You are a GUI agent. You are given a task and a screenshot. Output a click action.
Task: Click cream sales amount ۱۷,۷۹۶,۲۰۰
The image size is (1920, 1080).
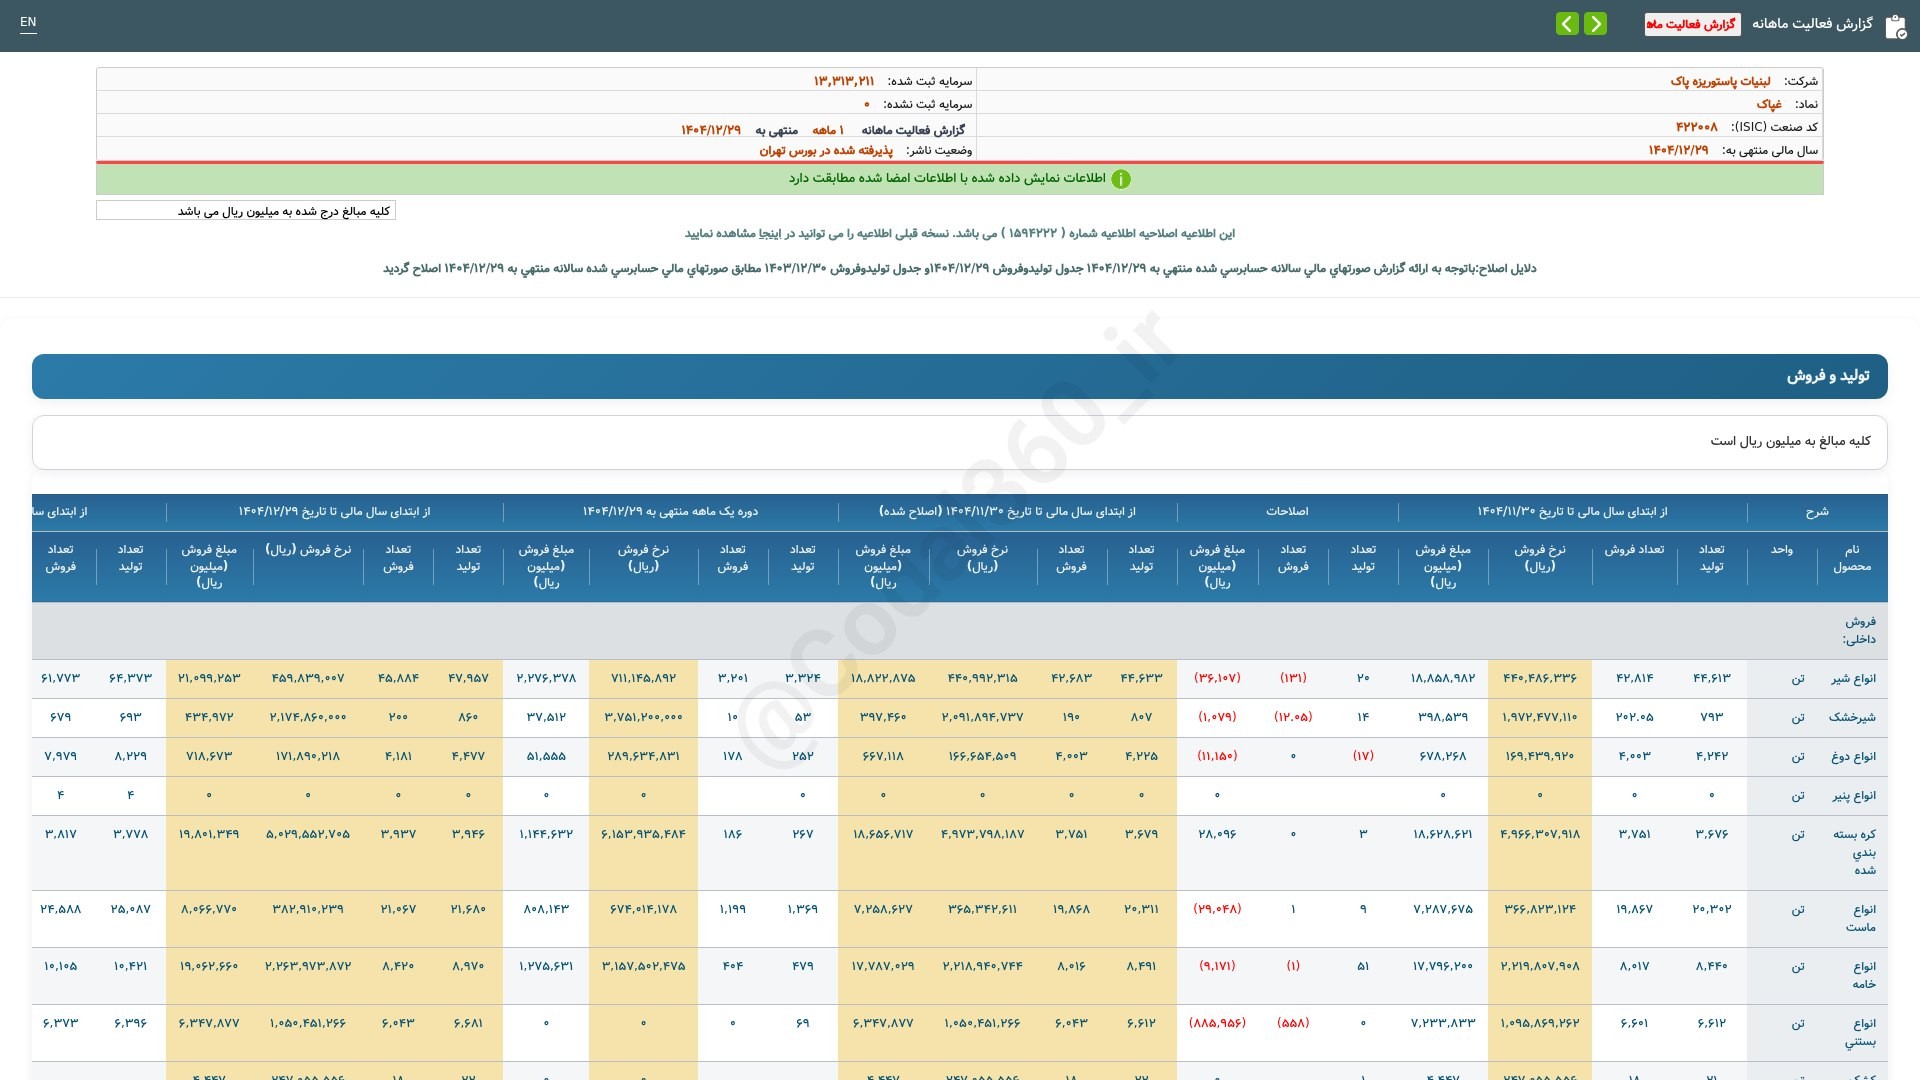coord(1442,966)
